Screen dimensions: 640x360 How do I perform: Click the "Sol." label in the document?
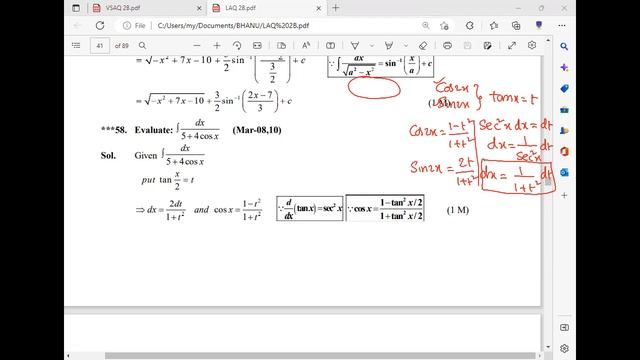click(108, 156)
